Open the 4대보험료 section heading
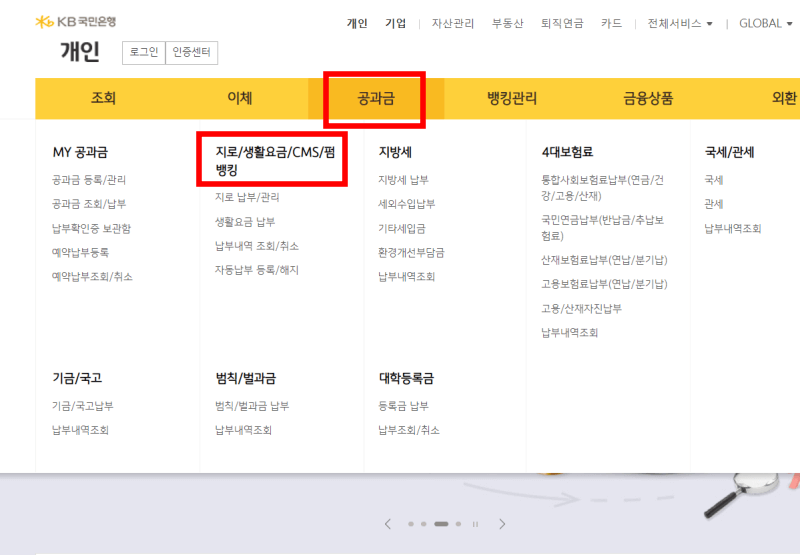Image resolution: width=800 pixels, height=555 pixels. point(567,152)
